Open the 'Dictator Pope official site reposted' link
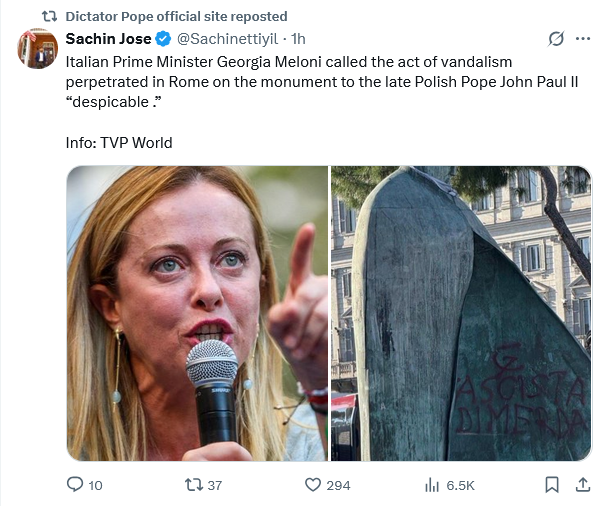Image resolution: width=608 pixels, height=506 pixels. 176,16
